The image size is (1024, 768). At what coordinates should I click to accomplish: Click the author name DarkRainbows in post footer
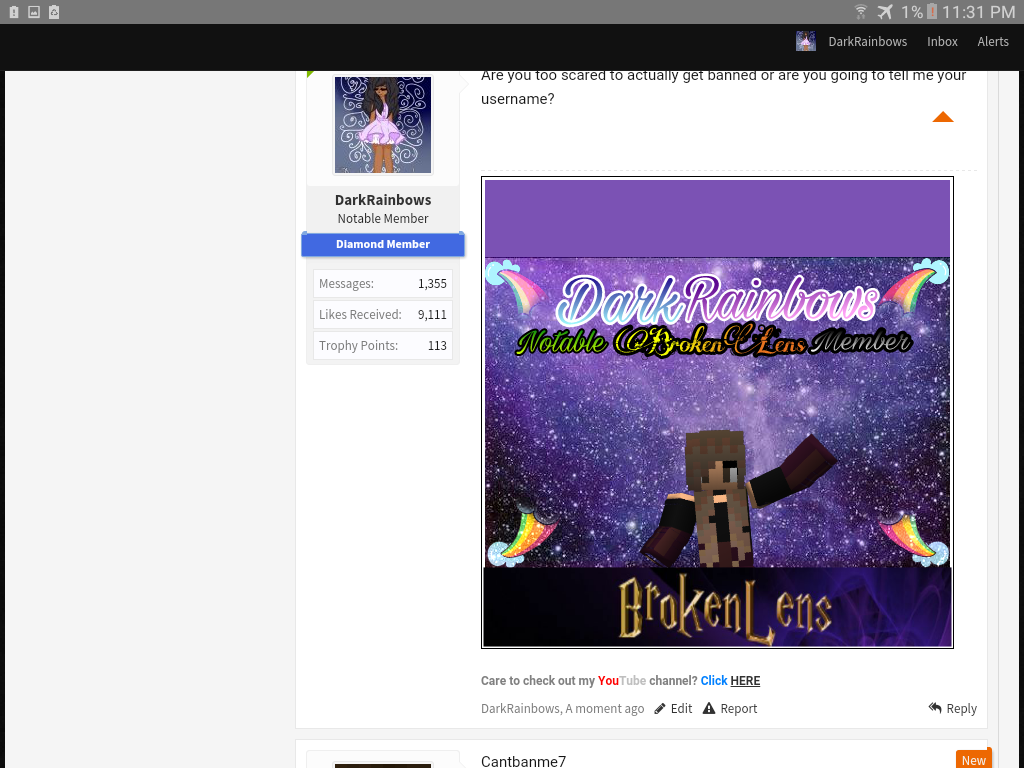pos(520,709)
